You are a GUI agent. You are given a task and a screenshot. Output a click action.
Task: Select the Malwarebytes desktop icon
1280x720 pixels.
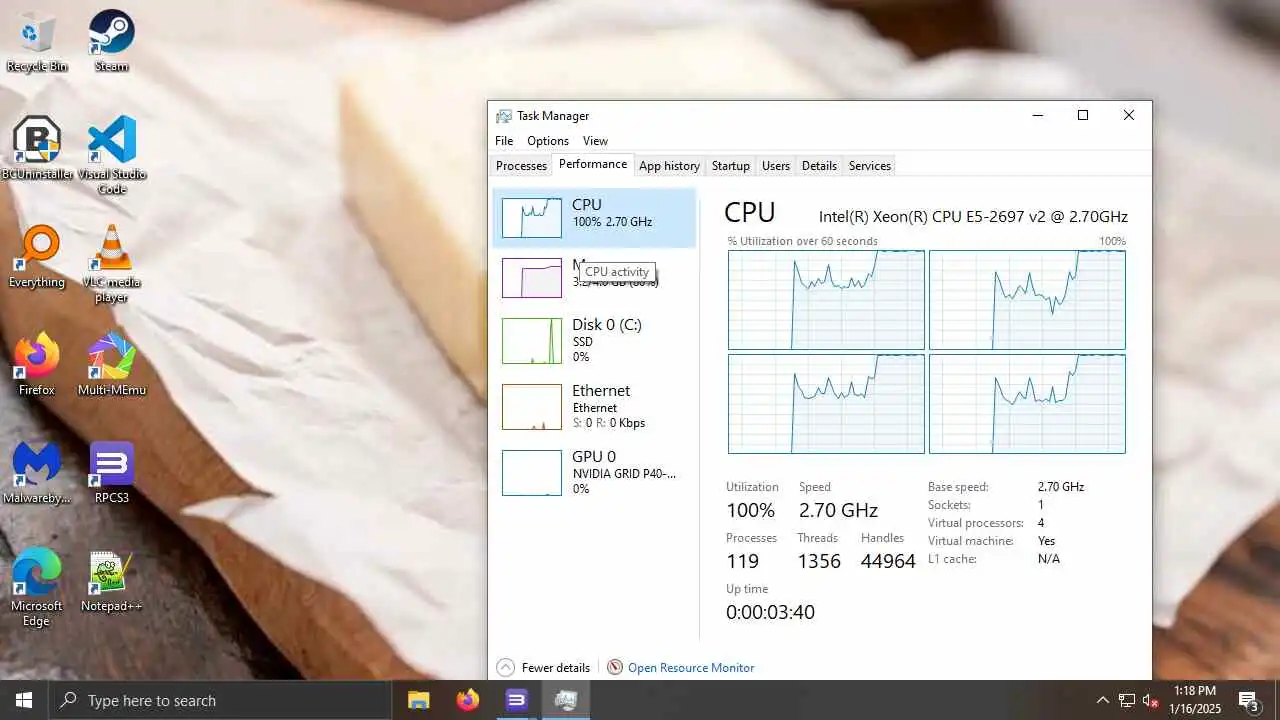(37, 472)
